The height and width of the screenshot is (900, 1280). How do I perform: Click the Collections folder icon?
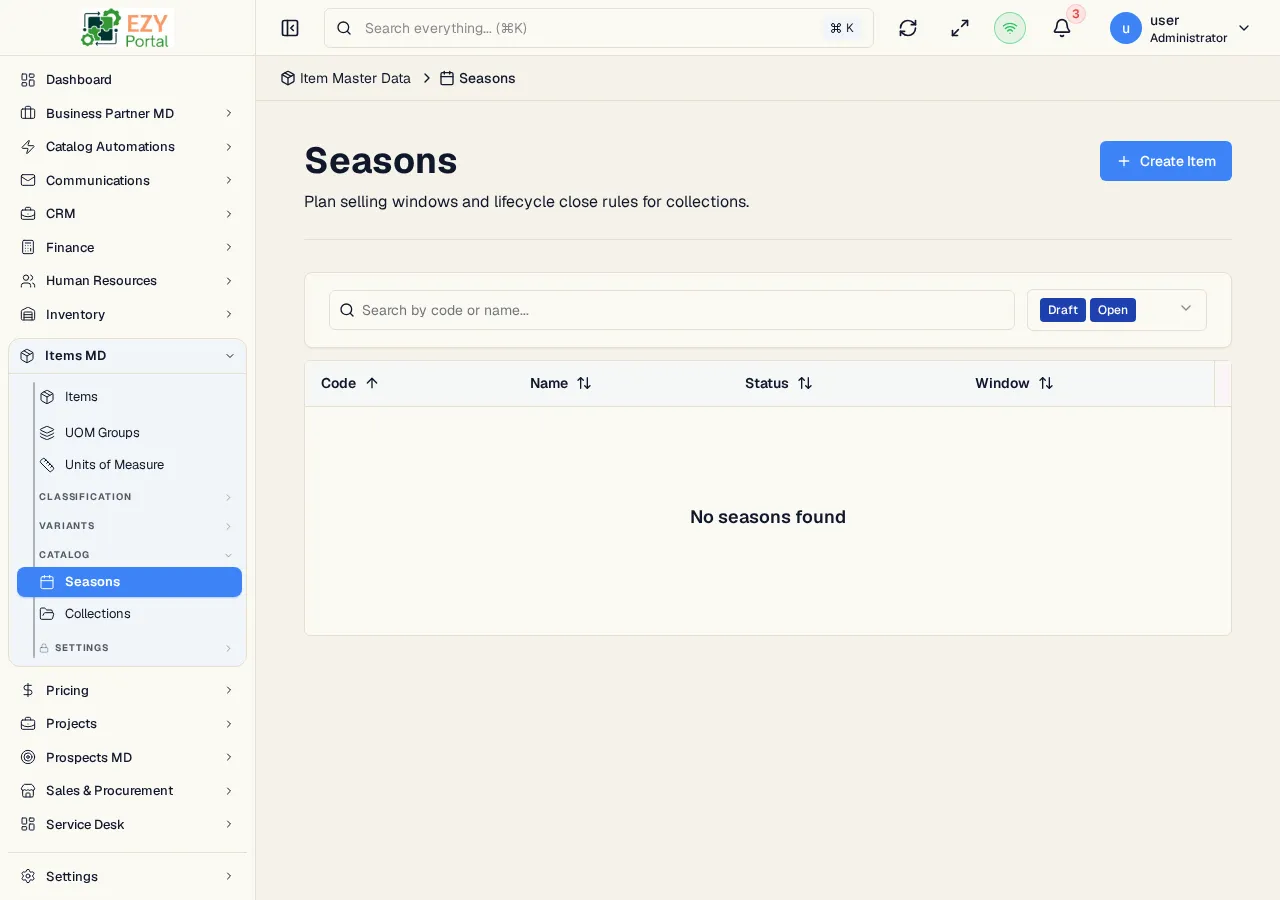click(47, 614)
